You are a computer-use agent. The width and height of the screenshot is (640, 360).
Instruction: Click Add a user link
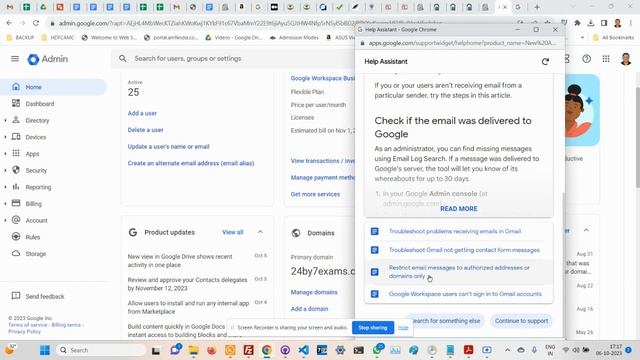click(x=142, y=113)
